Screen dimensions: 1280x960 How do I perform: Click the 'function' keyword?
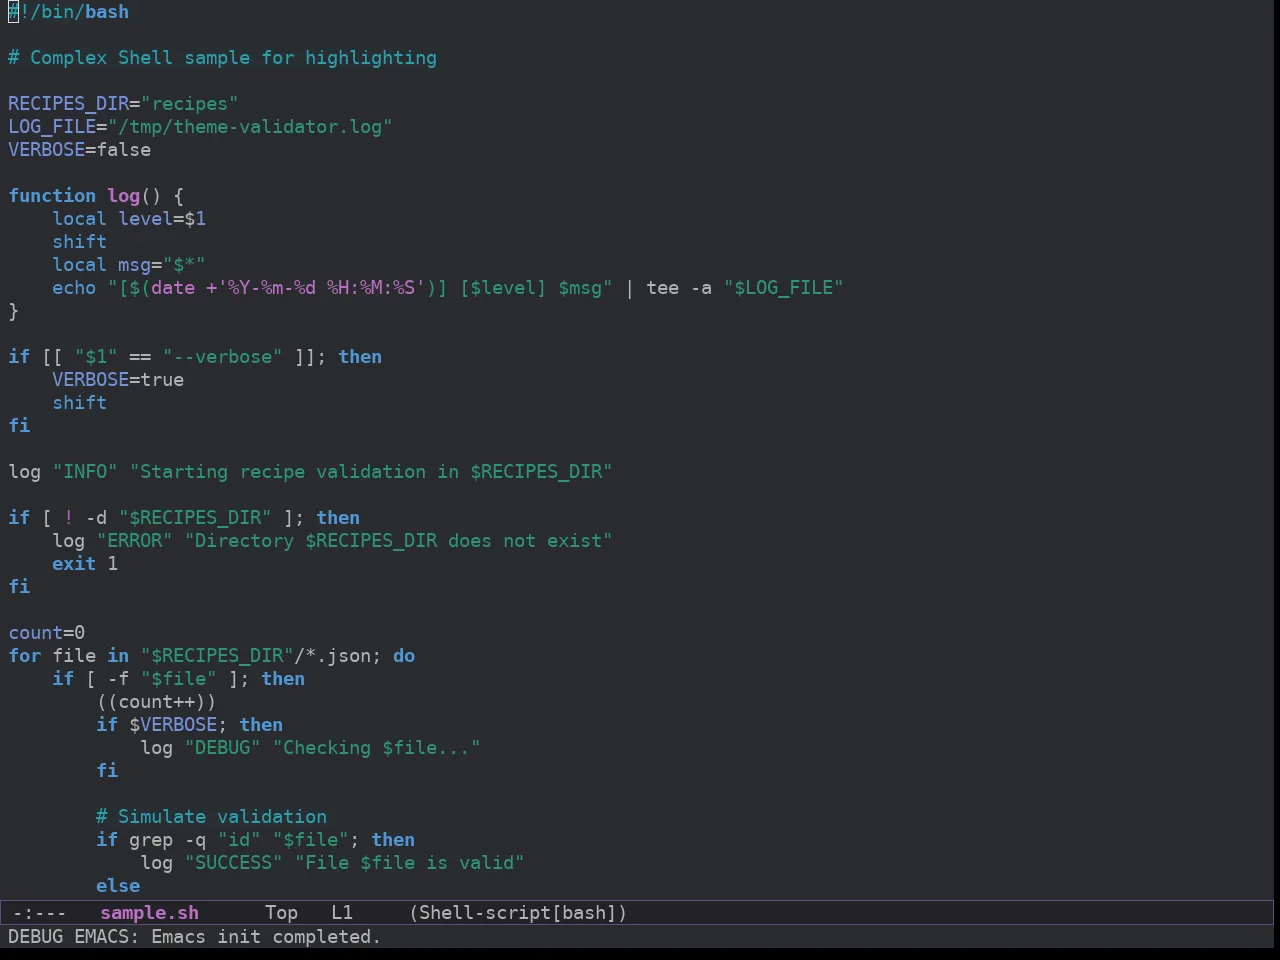(52, 196)
